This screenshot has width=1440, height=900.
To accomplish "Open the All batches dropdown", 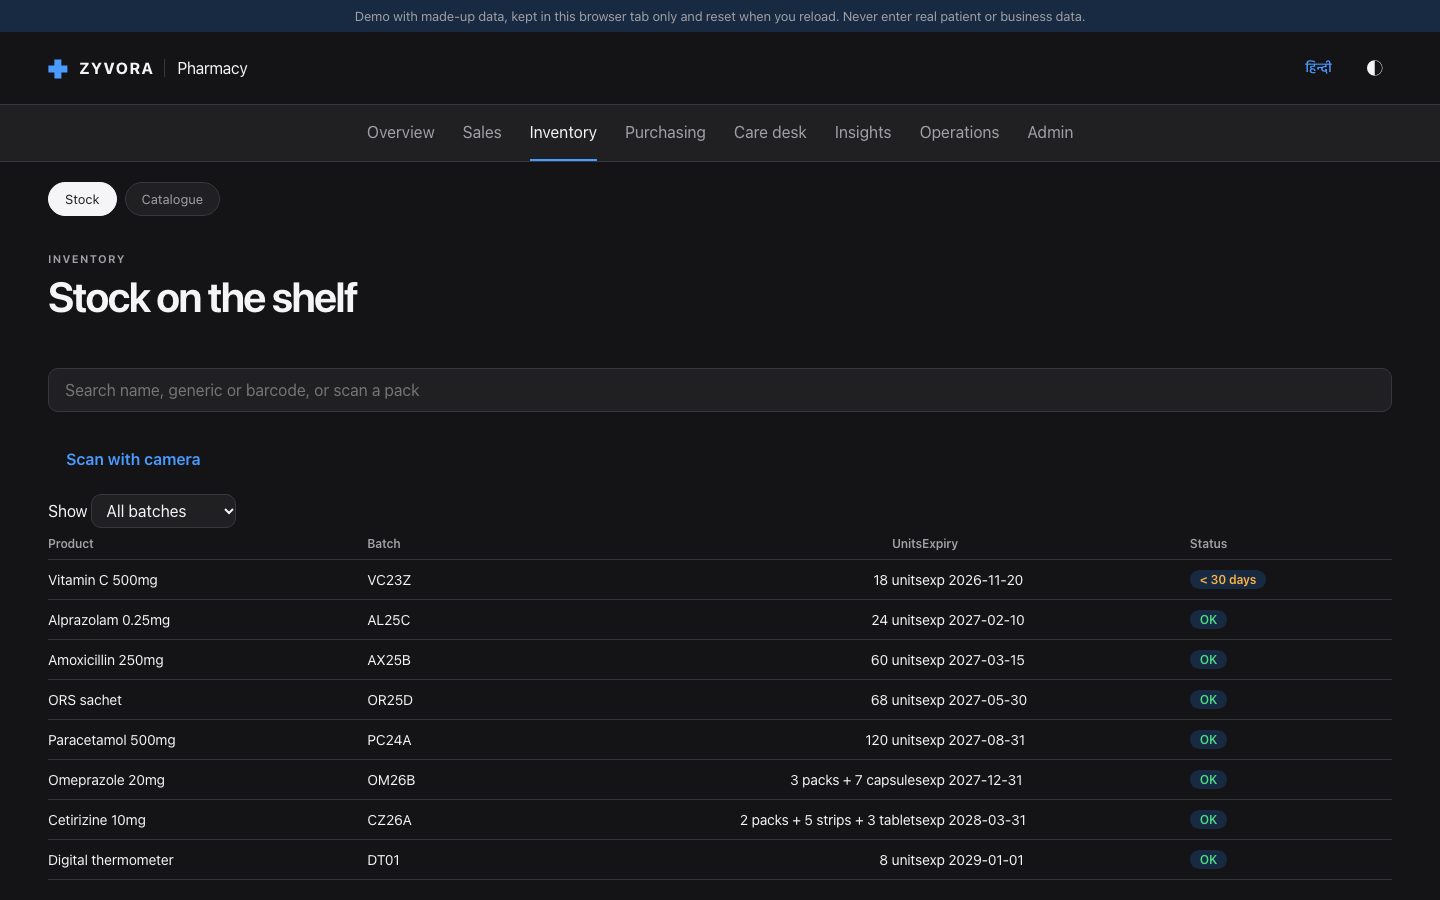I will (164, 511).
